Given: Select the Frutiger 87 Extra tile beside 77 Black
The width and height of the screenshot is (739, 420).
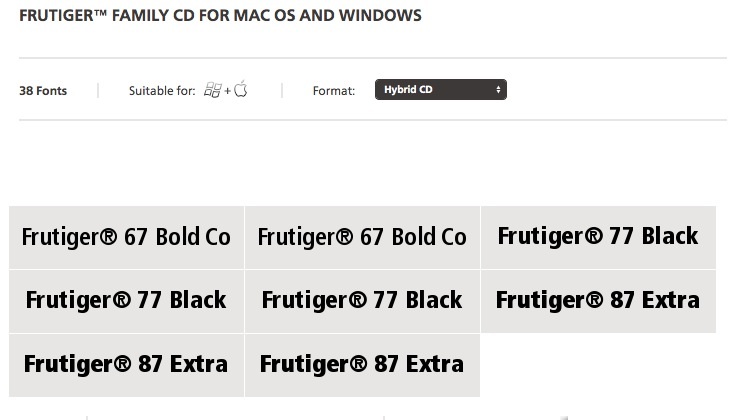Looking at the screenshot, I should pyautogui.click(x=599, y=301).
